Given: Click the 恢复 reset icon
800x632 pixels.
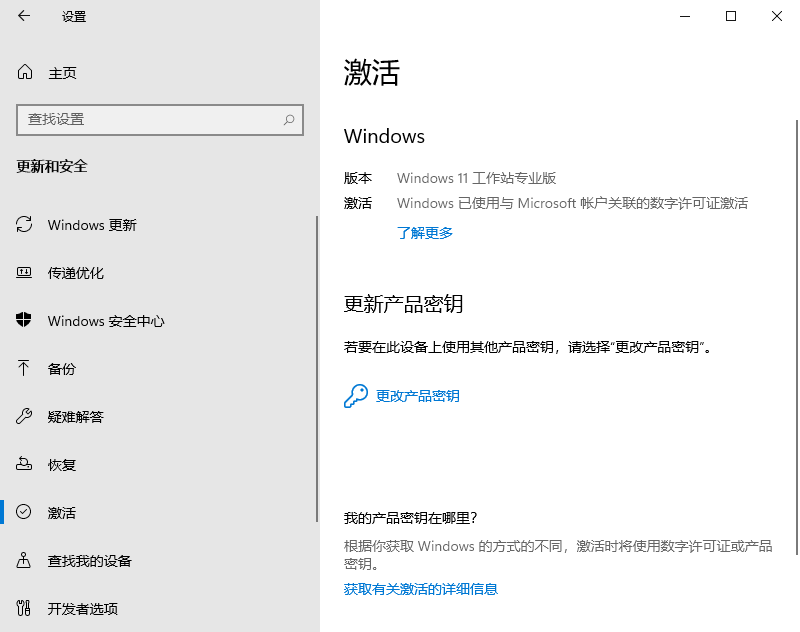Looking at the screenshot, I should pos(24,464).
